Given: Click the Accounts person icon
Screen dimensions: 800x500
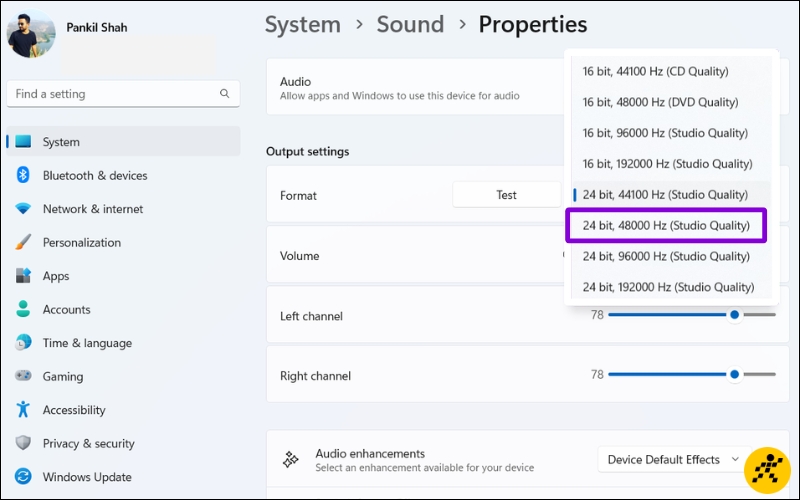Looking at the screenshot, I should 23,309.
